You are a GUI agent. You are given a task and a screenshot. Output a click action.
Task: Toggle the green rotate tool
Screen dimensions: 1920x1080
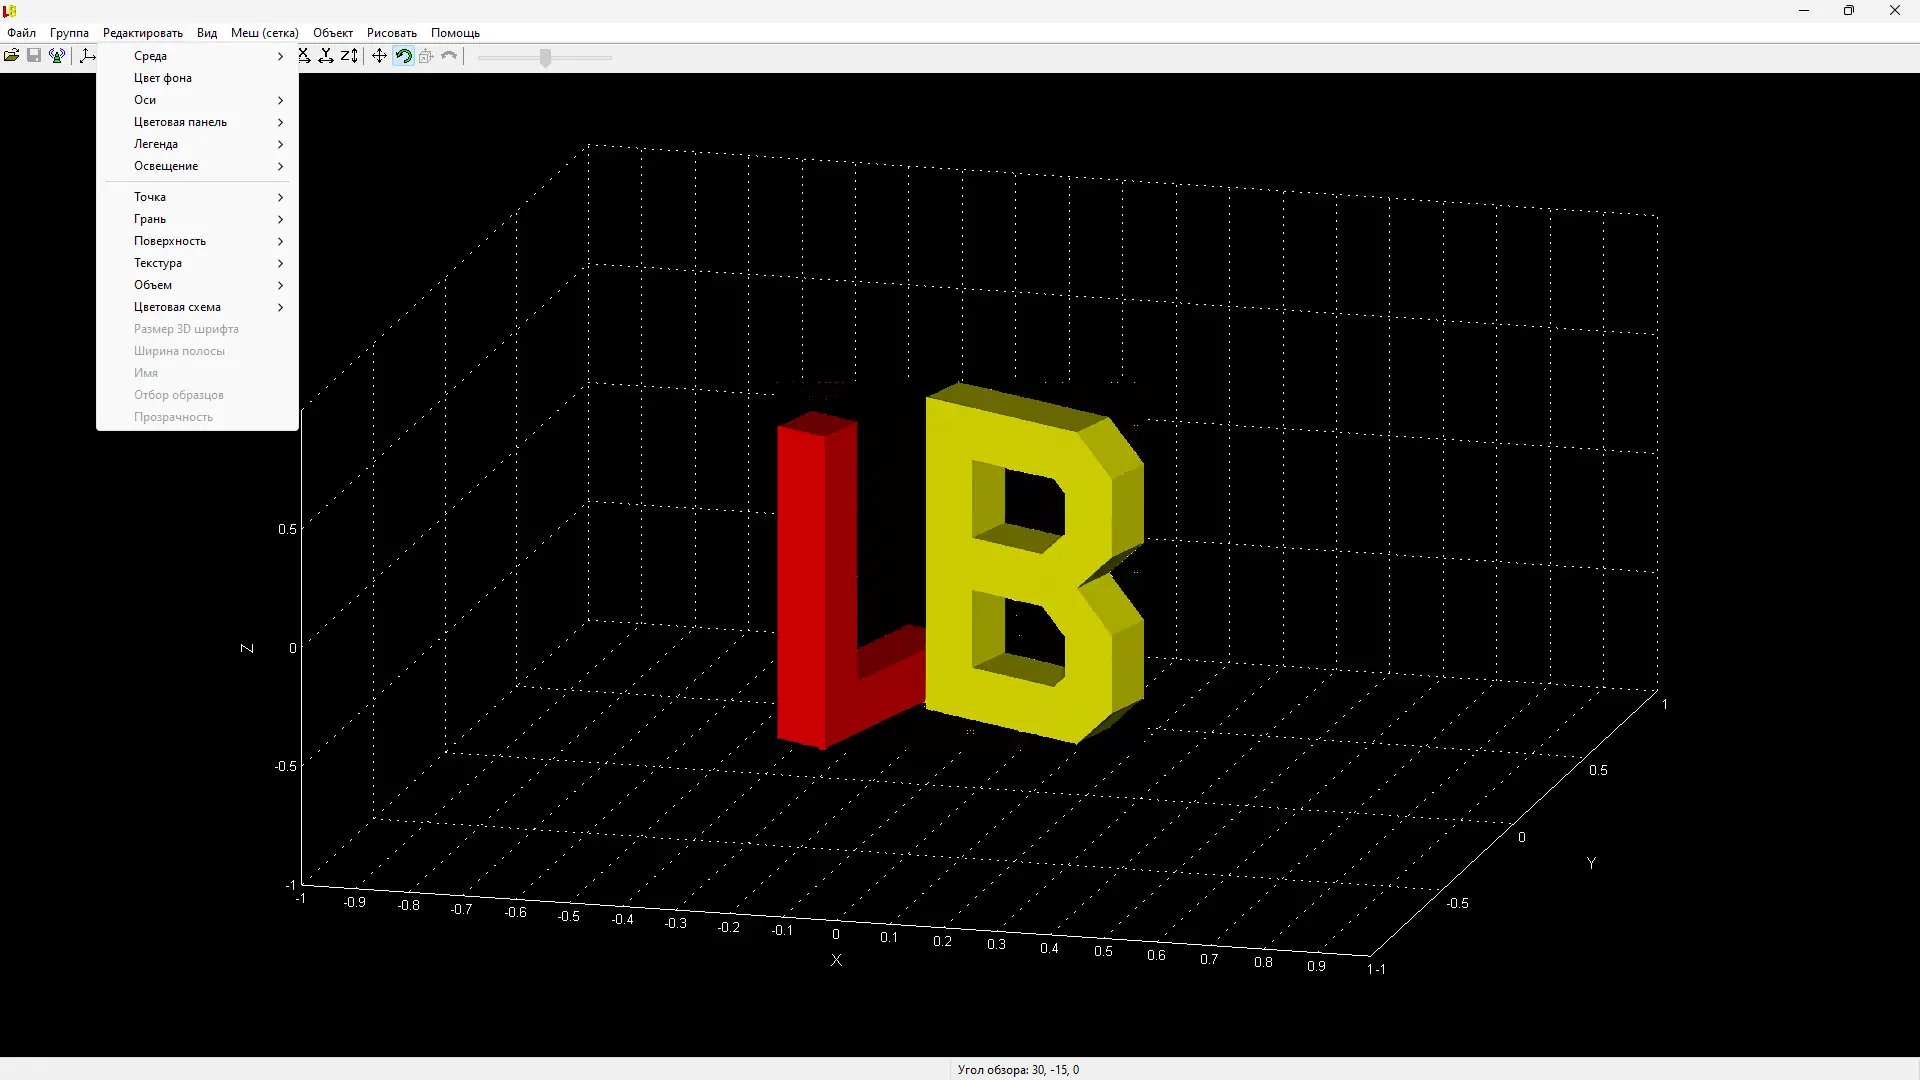pos(403,56)
